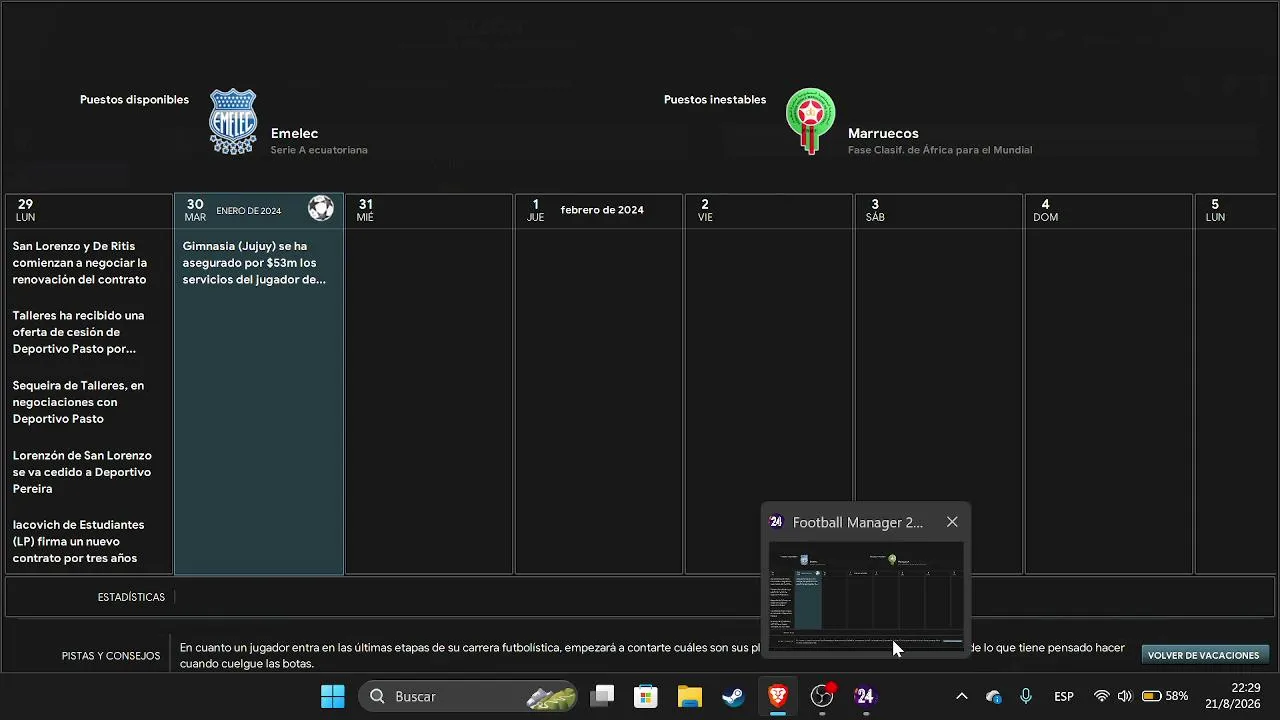1280x720 pixels.
Task: Select the Football Manager preview thumbnail
Action: (866, 596)
